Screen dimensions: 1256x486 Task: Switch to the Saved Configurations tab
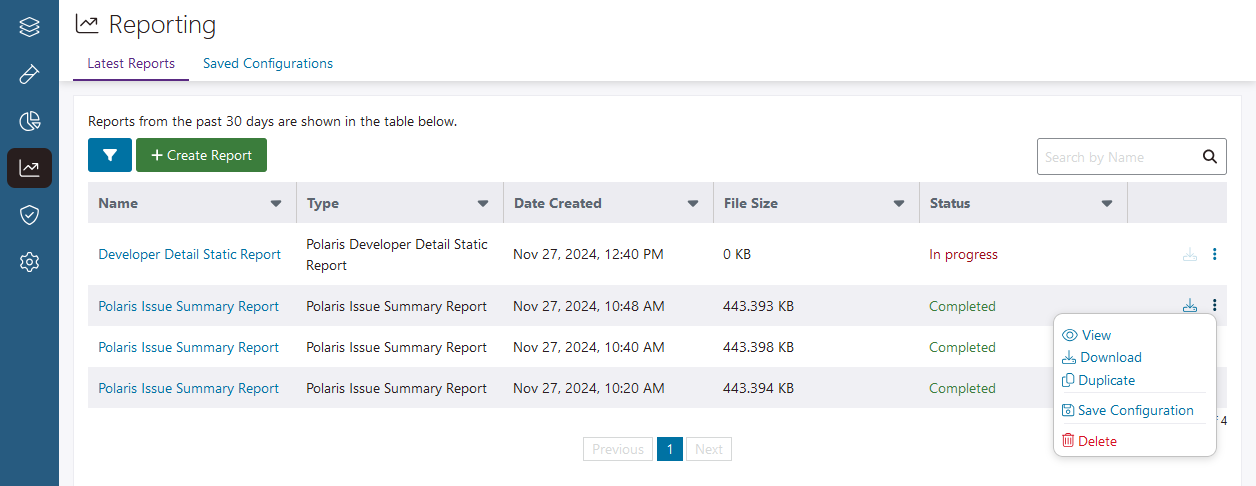(x=268, y=63)
